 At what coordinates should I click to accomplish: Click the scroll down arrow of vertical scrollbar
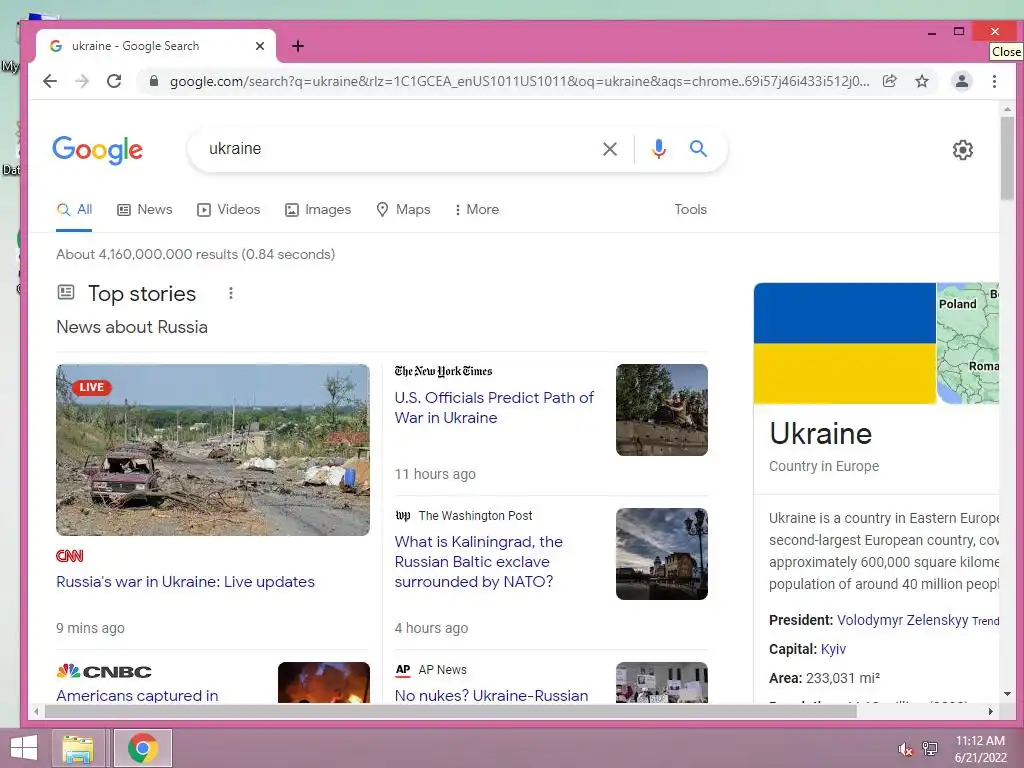pyautogui.click(x=1006, y=694)
